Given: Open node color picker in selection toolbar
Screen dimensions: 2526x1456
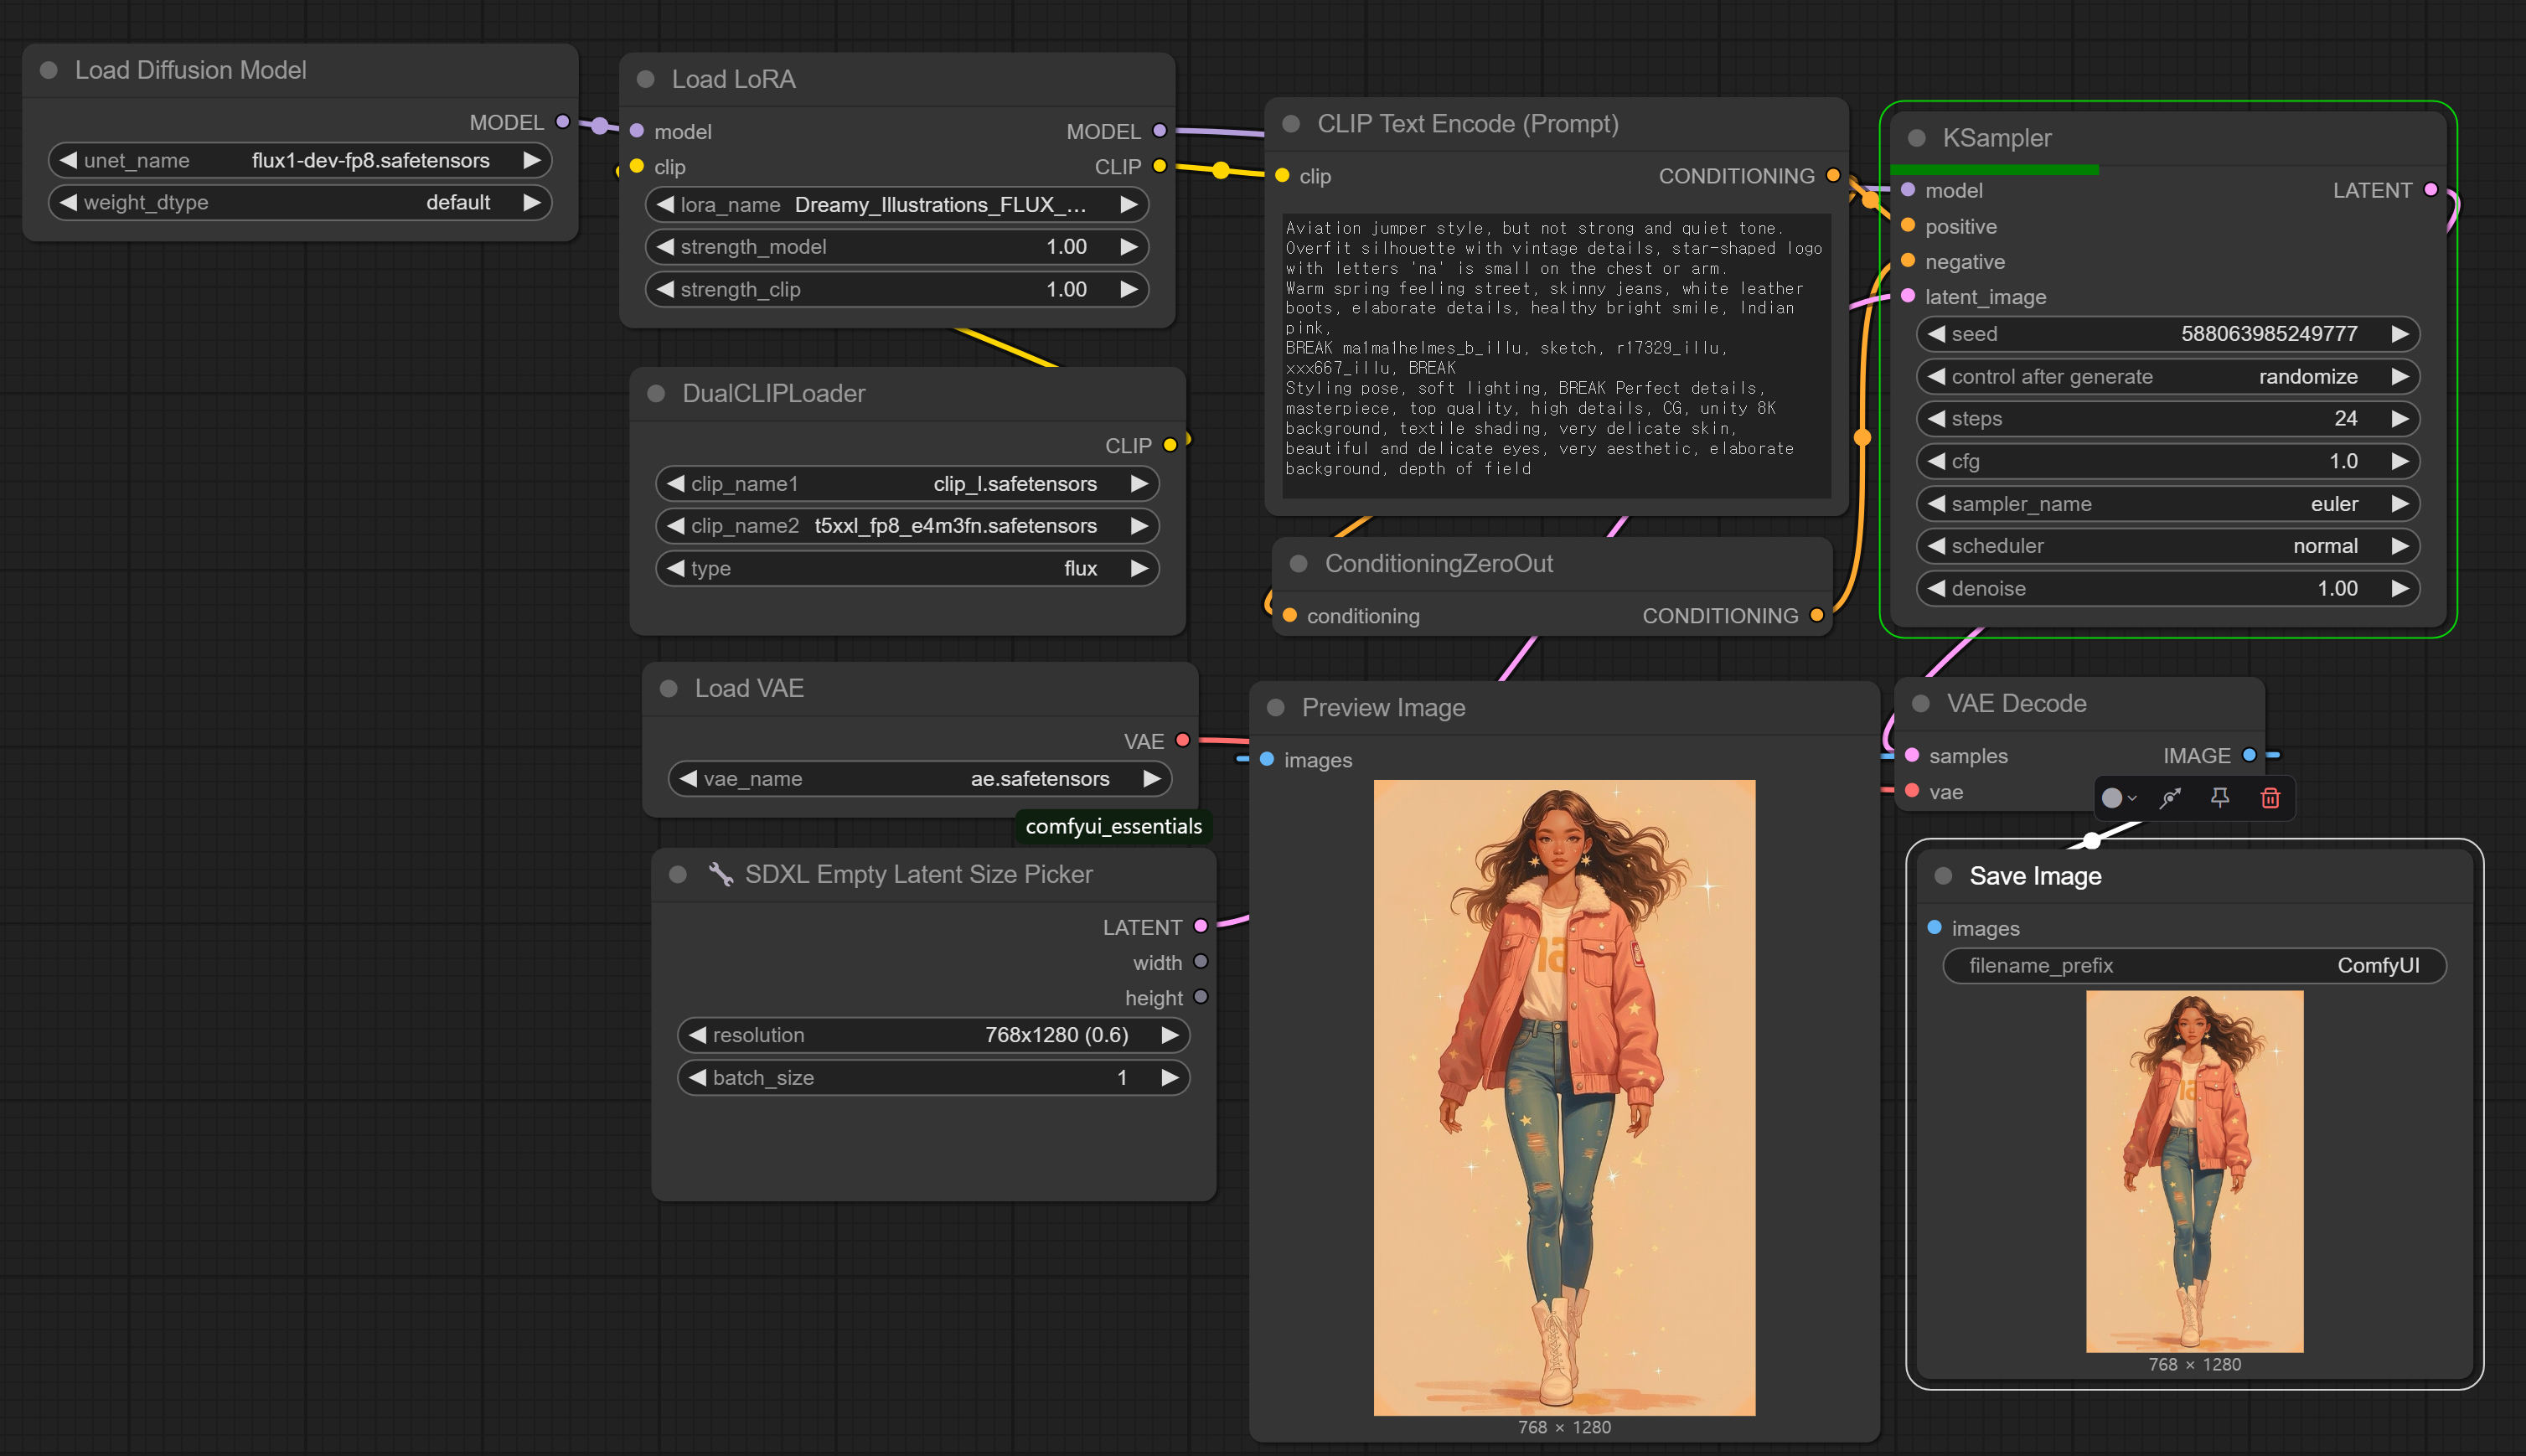Looking at the screenshot, I should click(2118, 798).
